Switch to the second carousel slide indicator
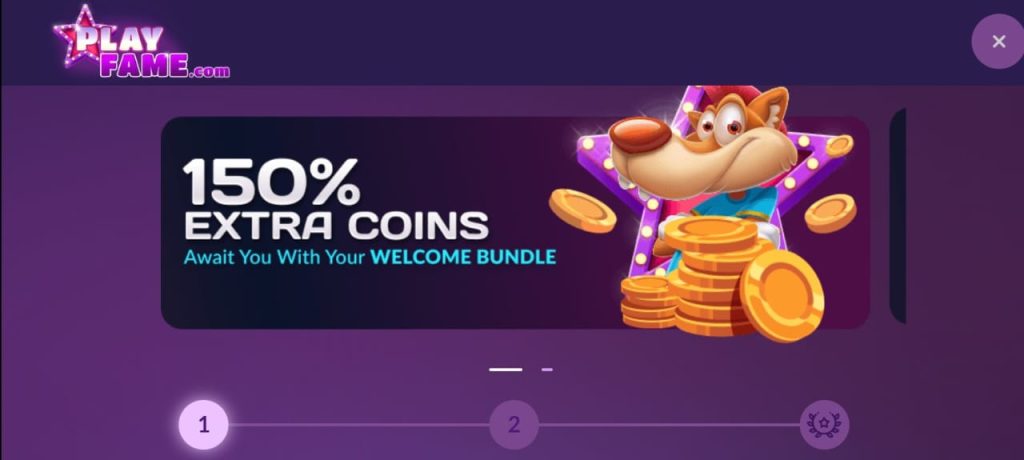This screenshot has width=1024, height=460. click(x=547, y=370)
